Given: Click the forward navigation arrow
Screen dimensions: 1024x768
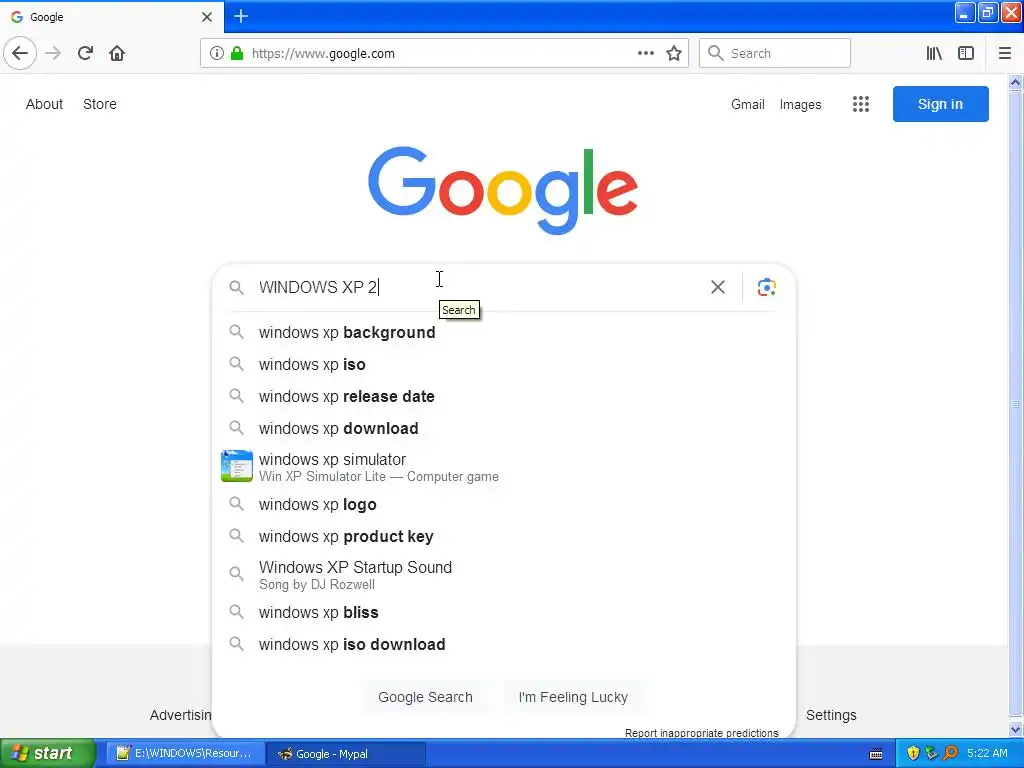Looking at the screenshot, I should pos(53,54).
